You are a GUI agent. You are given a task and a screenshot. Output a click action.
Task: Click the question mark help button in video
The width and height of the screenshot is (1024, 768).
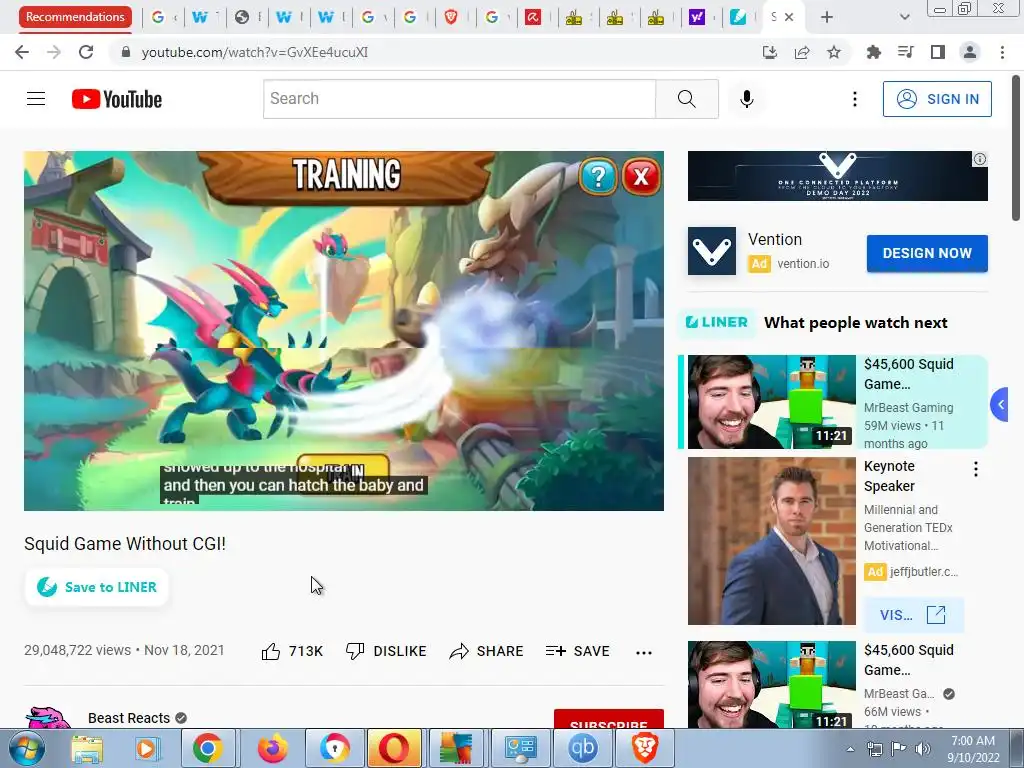[x=598, y=176]
